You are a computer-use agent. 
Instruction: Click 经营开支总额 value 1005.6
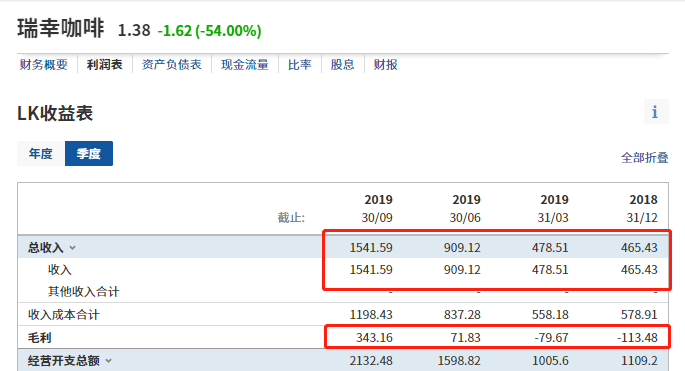pyautogui.click(x=550, y=361)
